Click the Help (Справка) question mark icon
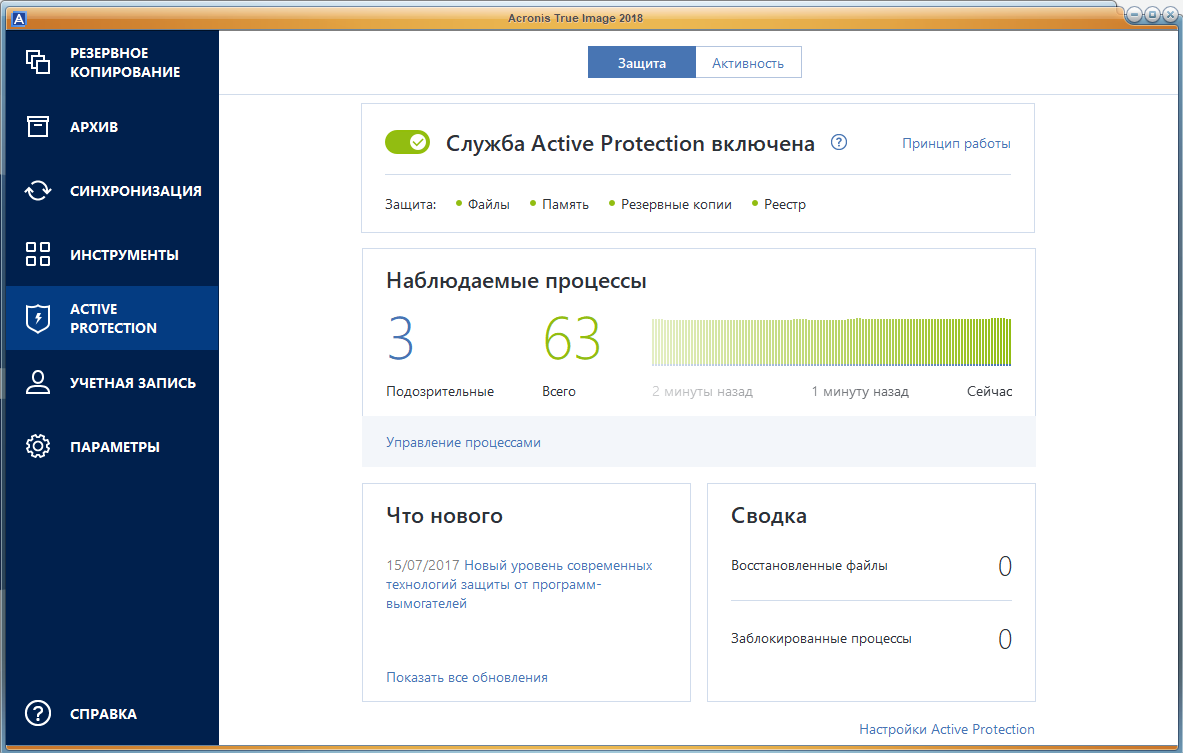Screen dimensions: 1183x753 38,714
